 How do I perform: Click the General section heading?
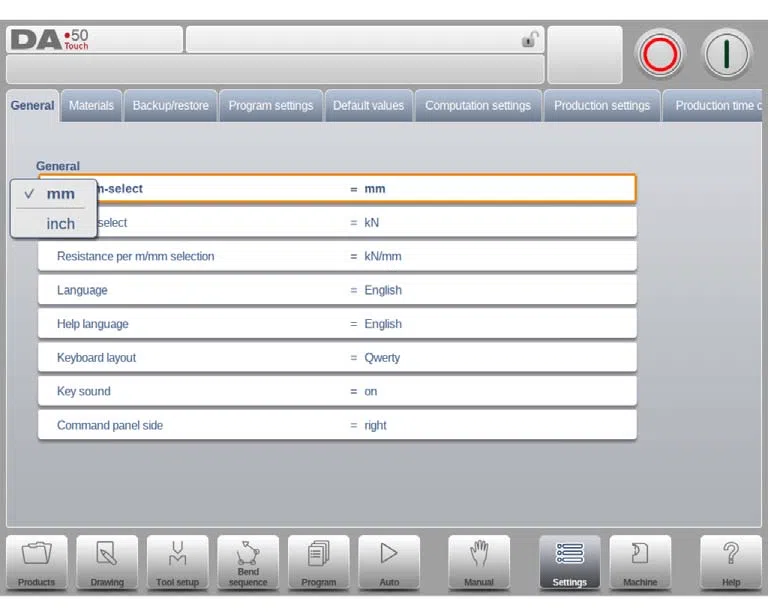[x=58, y=166]
